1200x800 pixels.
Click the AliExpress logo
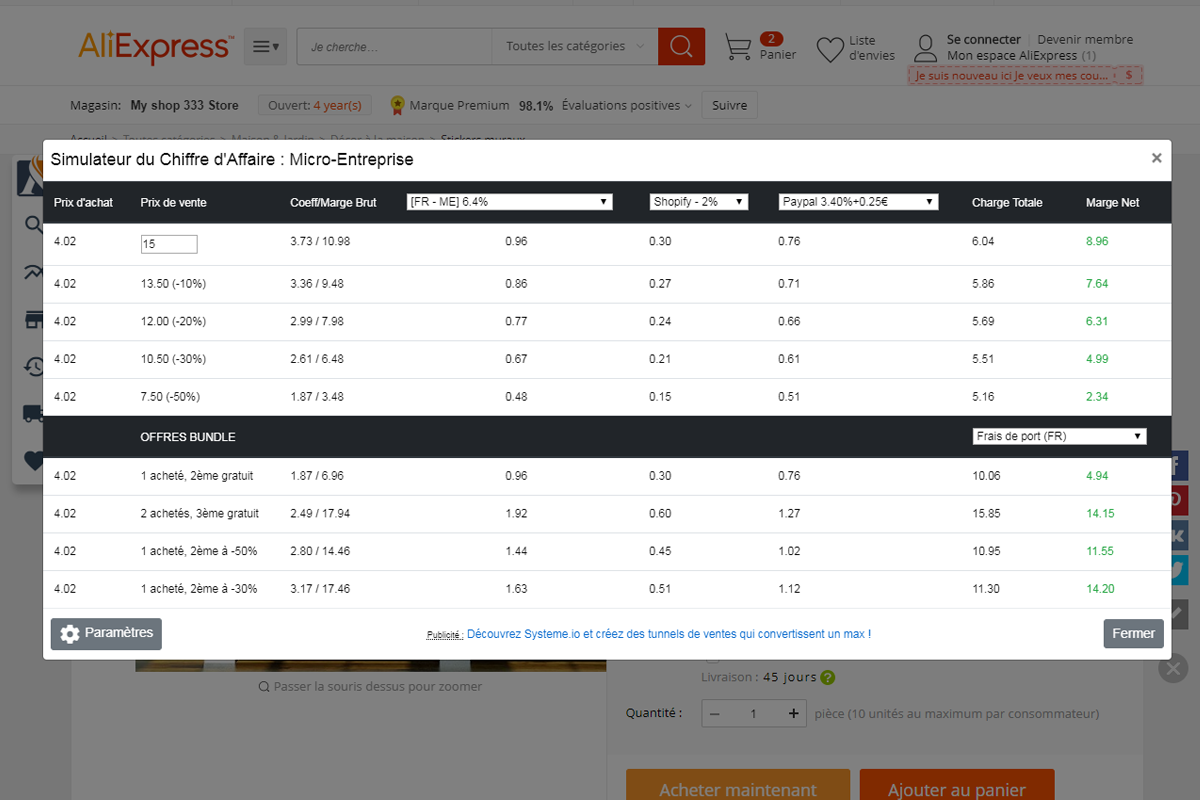[x=156, y=46]
